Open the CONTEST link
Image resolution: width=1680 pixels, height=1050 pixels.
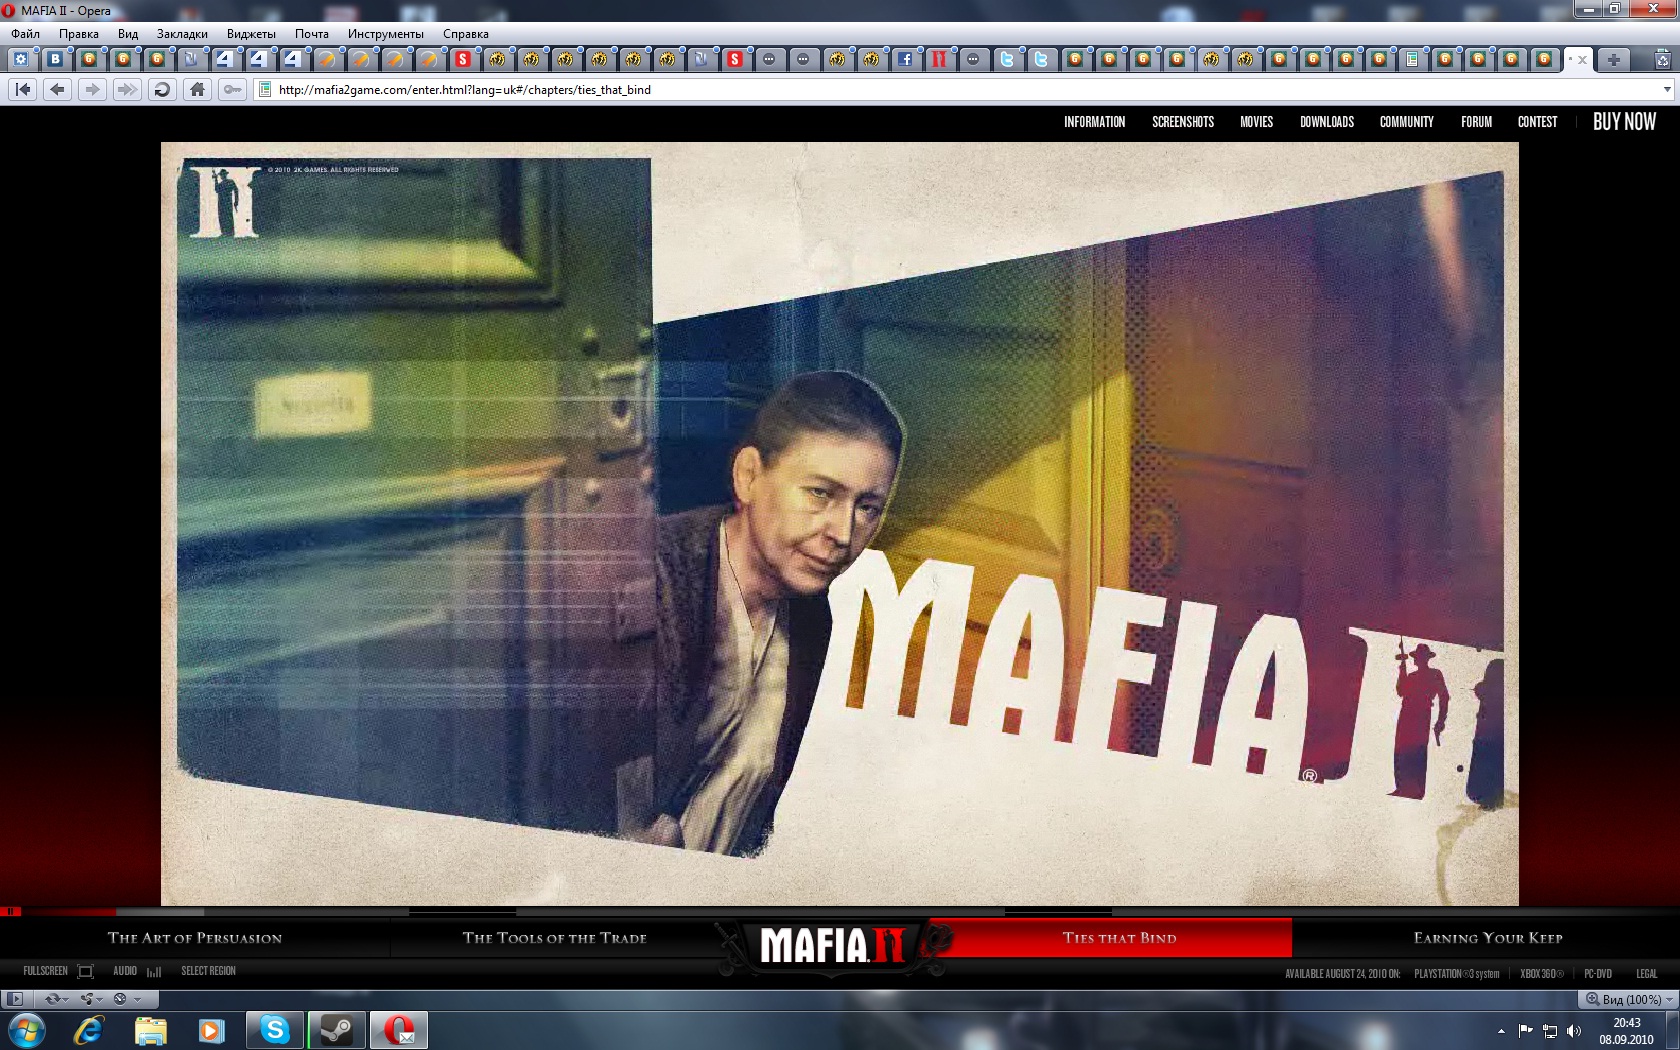tap(1537, 122)
